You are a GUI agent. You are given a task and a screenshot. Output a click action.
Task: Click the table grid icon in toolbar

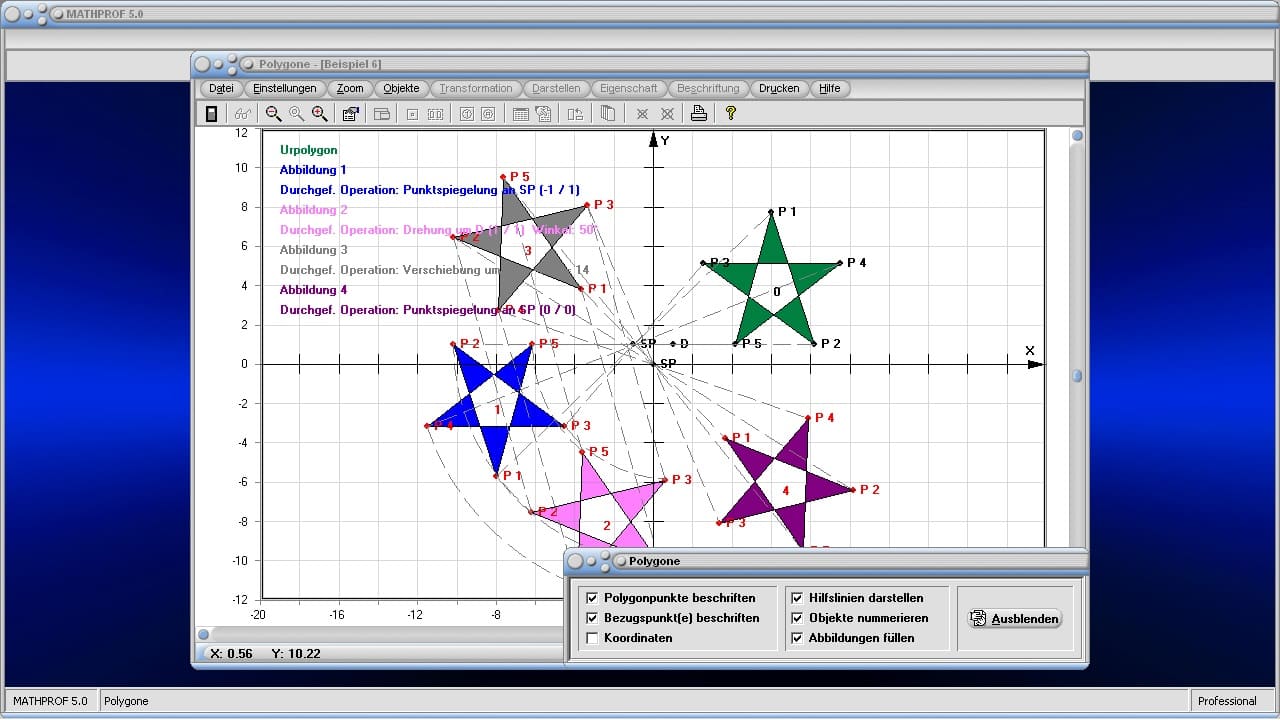click(520, 114)
